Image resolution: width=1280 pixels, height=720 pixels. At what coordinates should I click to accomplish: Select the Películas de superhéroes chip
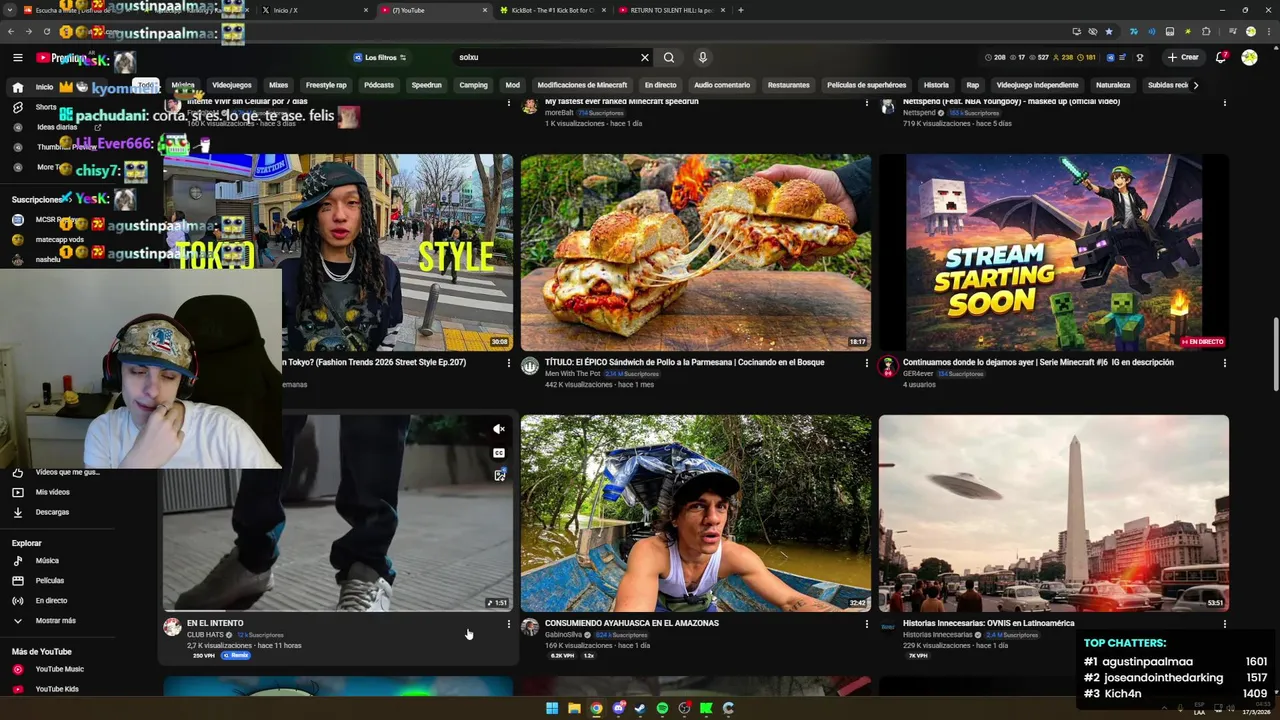pyautogui.click(x=866, y=85)
